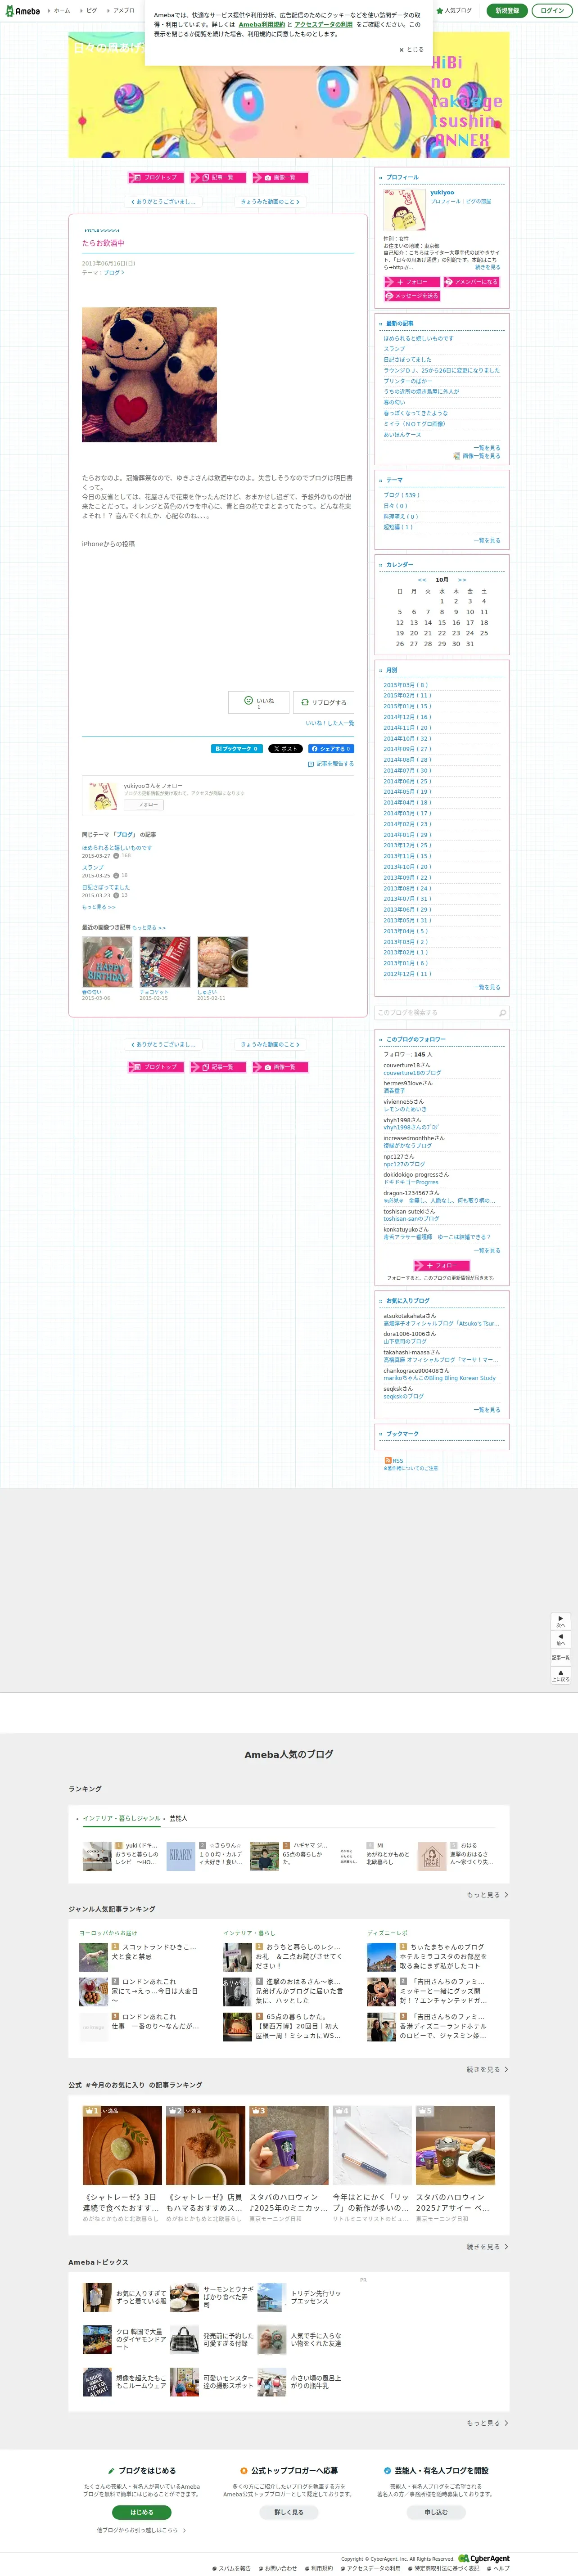Click the magnifier icon in blog search box

(x=502, y=1012)
